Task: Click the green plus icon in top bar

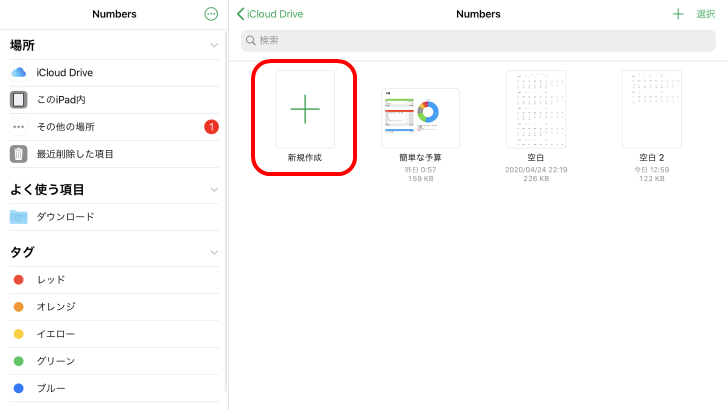Action: (678, 14)
